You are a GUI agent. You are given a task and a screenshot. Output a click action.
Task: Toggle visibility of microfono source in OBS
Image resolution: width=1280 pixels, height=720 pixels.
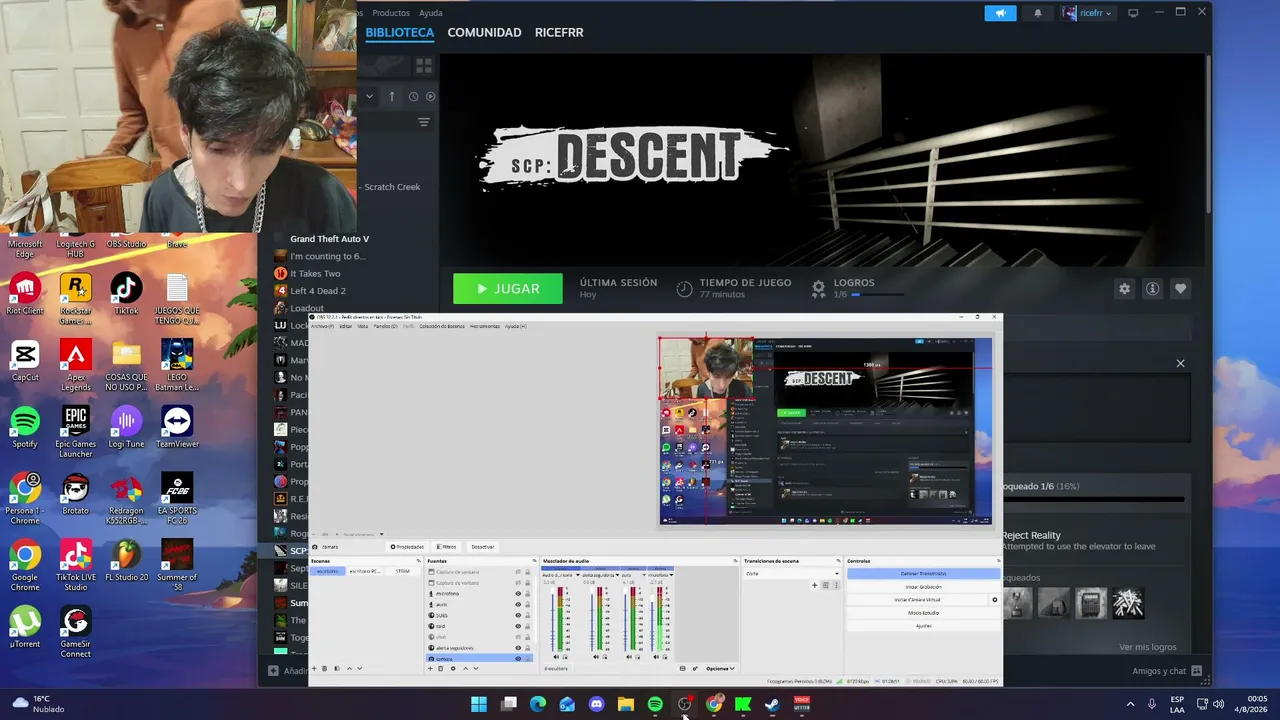(x=518, y=594)
